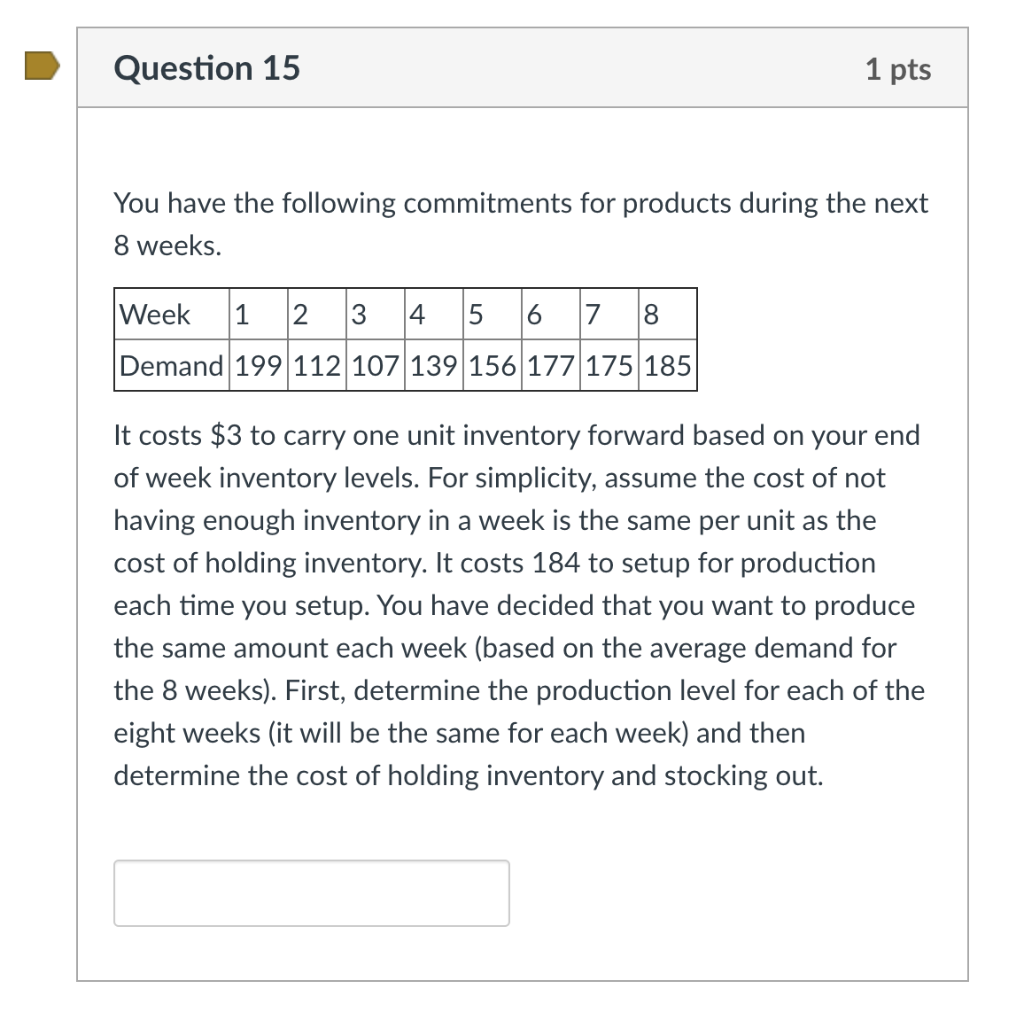Select the Question 15 heading
This screenshot has width=1024, height=1012.
pyautogui.click(x=206, y=68)
